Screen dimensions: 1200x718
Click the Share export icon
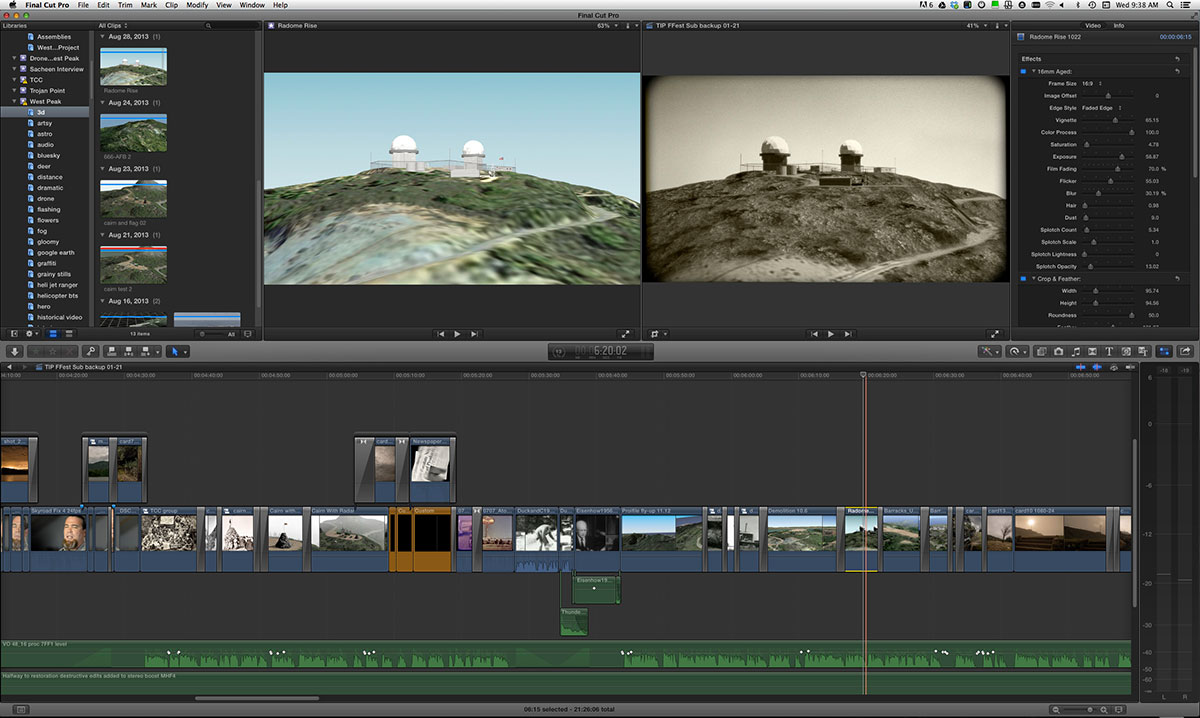pos(1186,351)
